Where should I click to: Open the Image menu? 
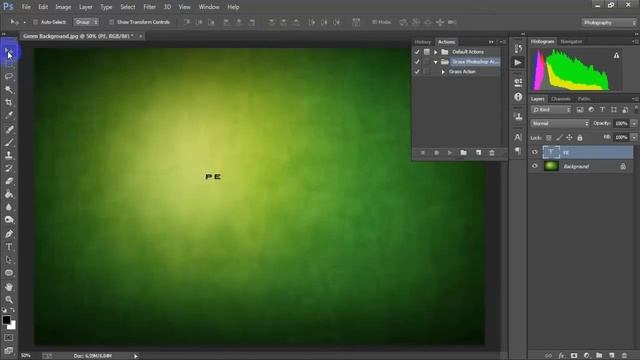[x=63, y=7]
